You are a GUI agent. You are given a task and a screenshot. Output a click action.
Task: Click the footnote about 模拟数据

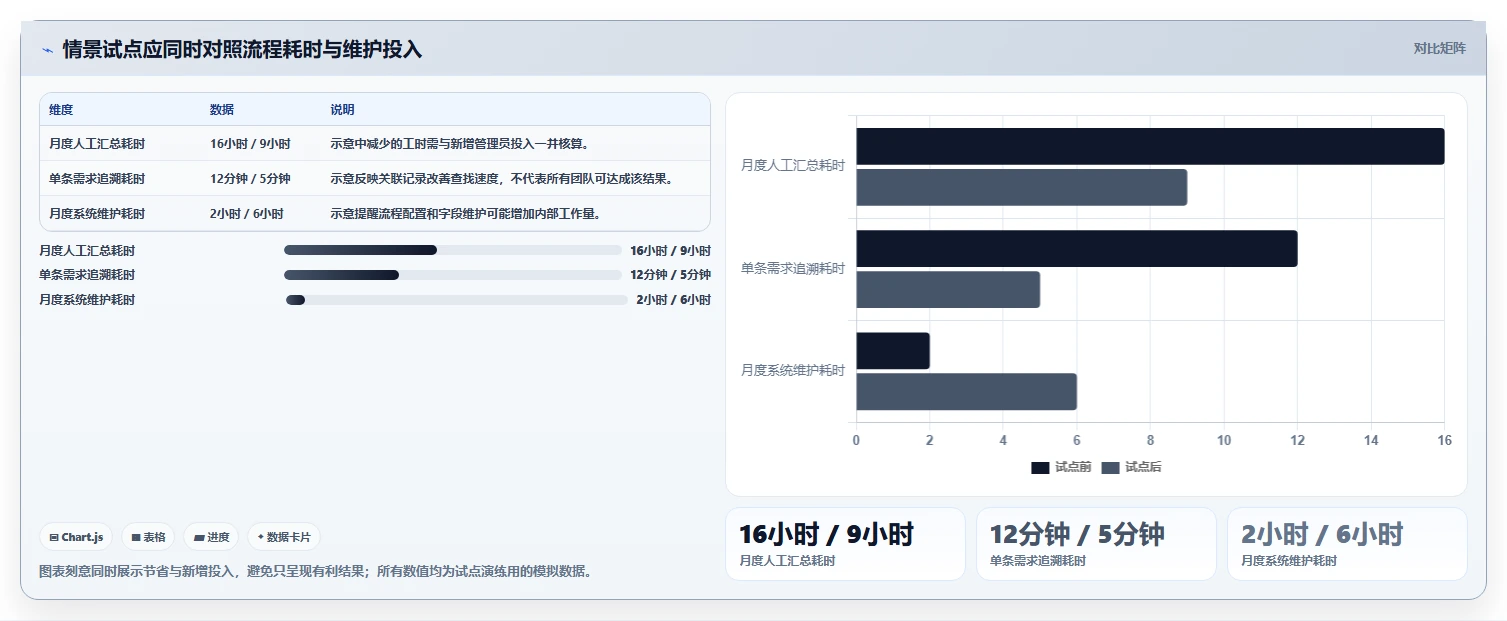click(317, 572)
